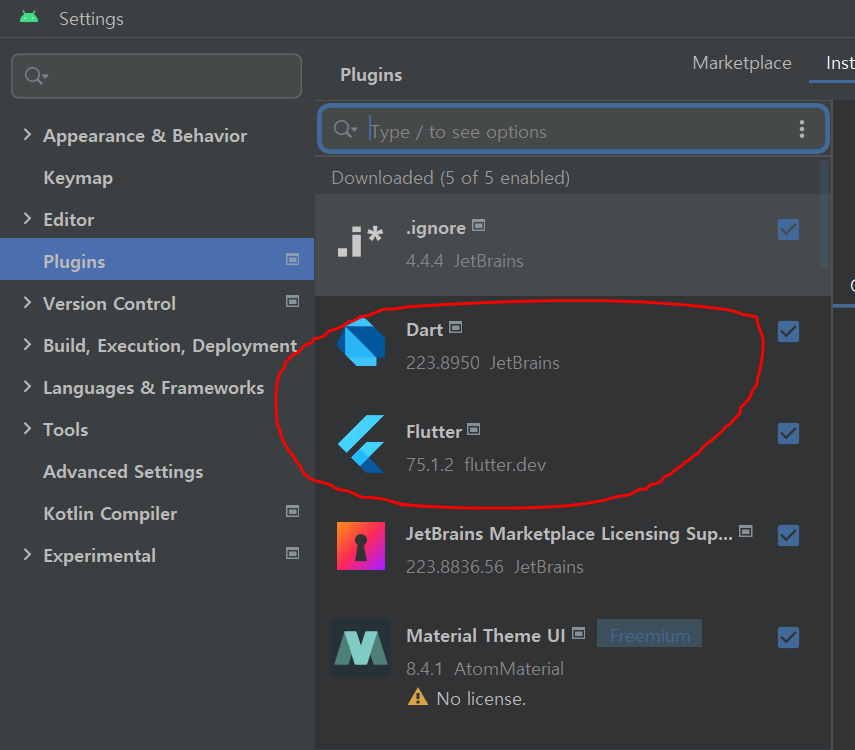
Task: Select the Dart plugin name
Action: pyautogui.click(x=424, y=330)
